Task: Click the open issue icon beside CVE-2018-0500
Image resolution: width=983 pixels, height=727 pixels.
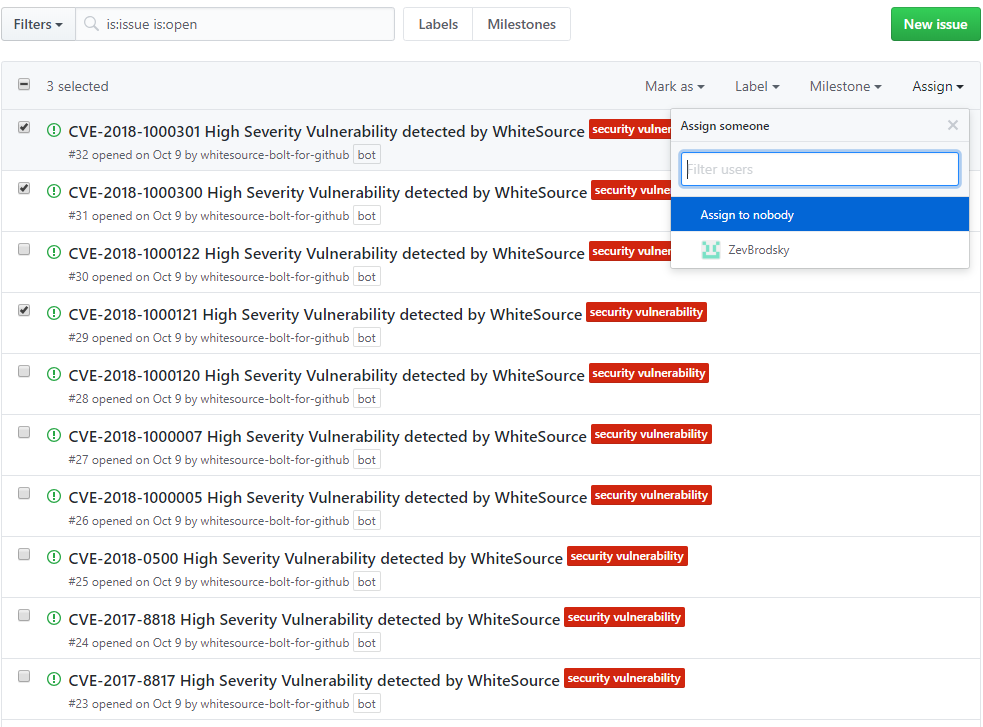Action: (x=54, y=556)
